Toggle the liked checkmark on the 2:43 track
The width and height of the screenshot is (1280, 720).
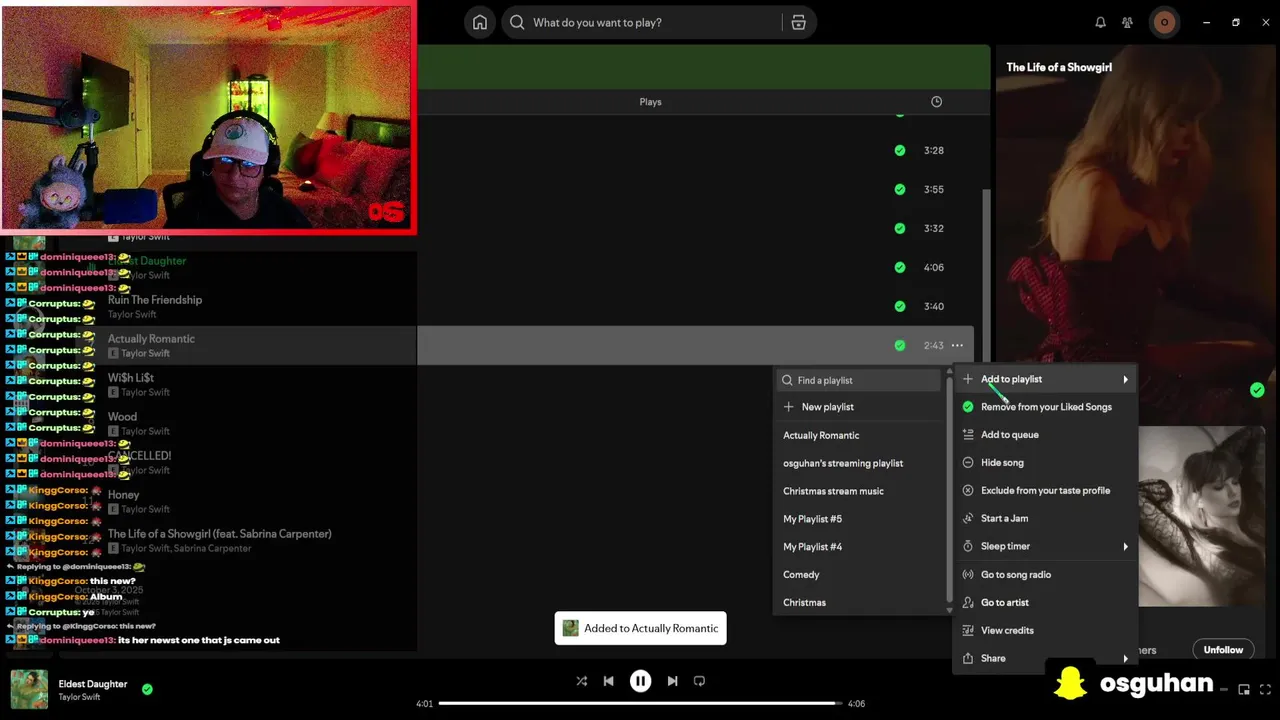(x=900, y=345)
